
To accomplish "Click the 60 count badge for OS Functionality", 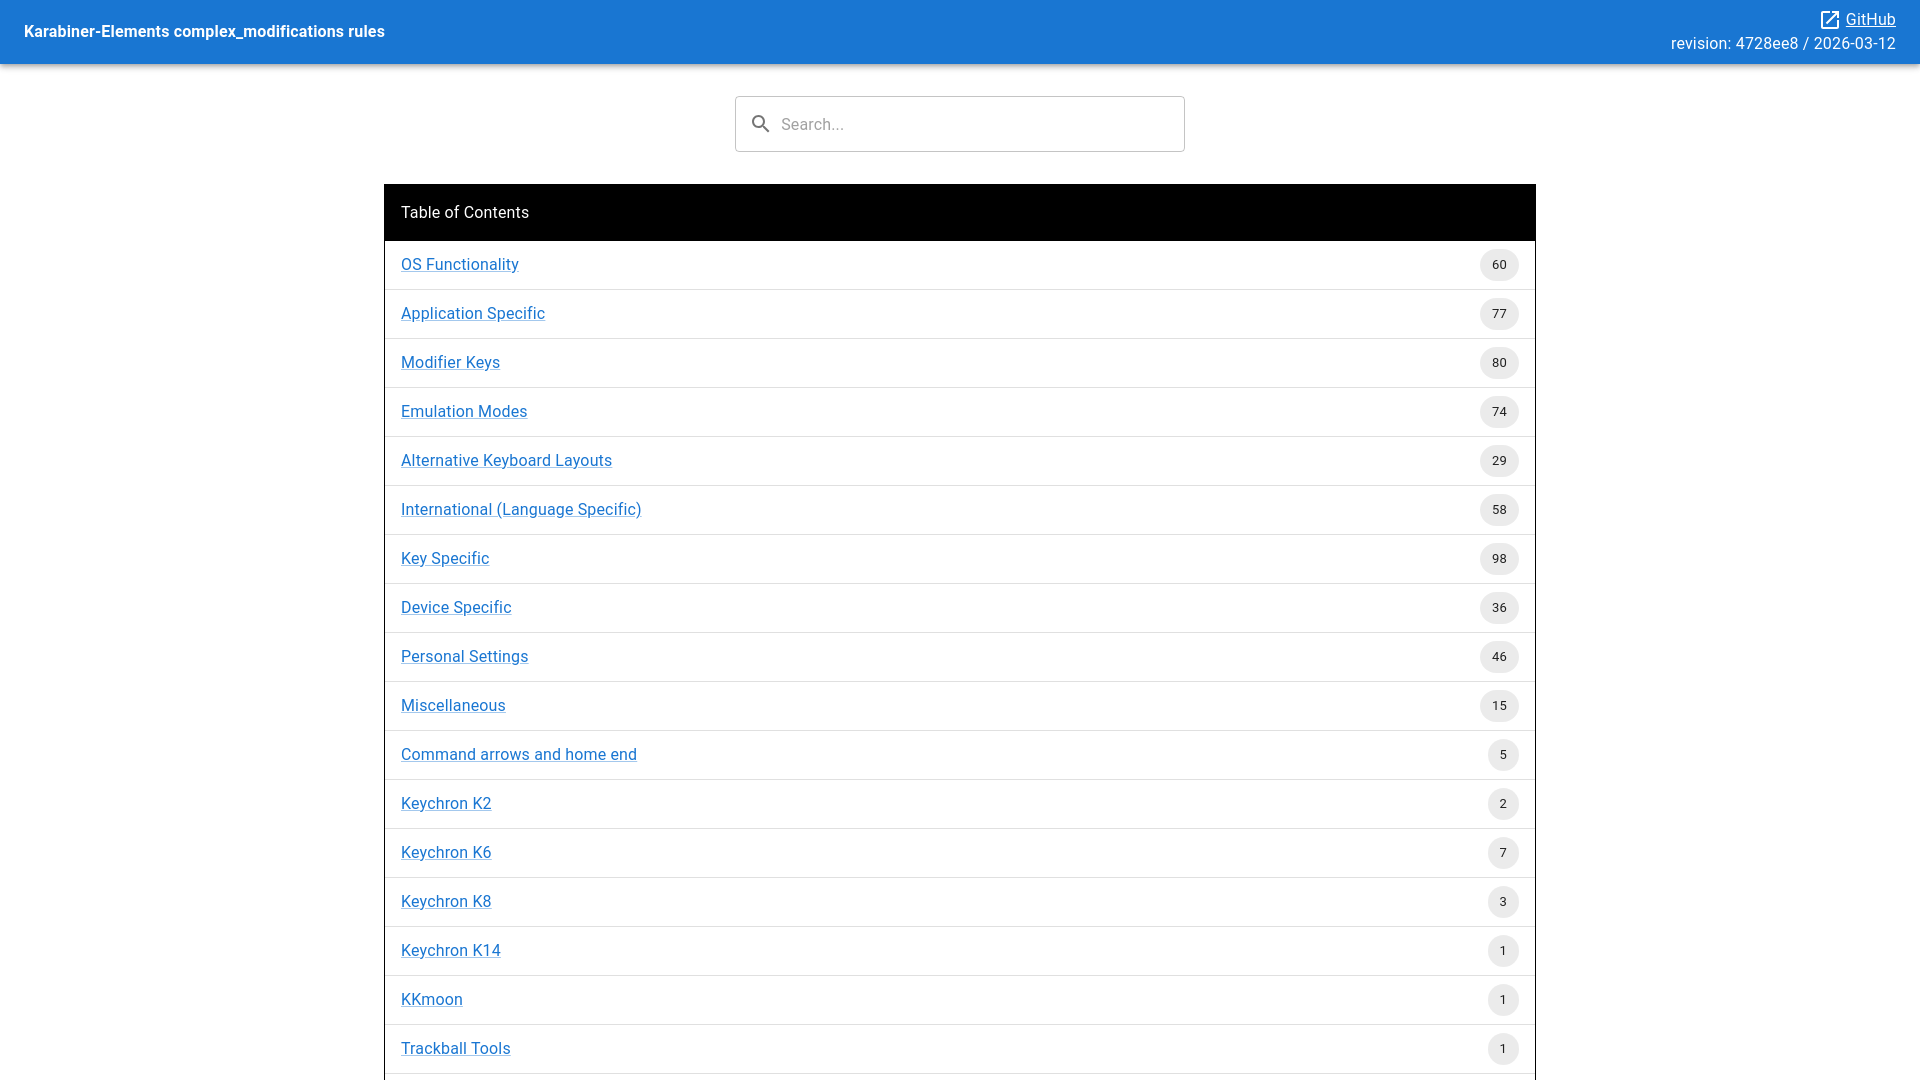I will click(1499, 265).
